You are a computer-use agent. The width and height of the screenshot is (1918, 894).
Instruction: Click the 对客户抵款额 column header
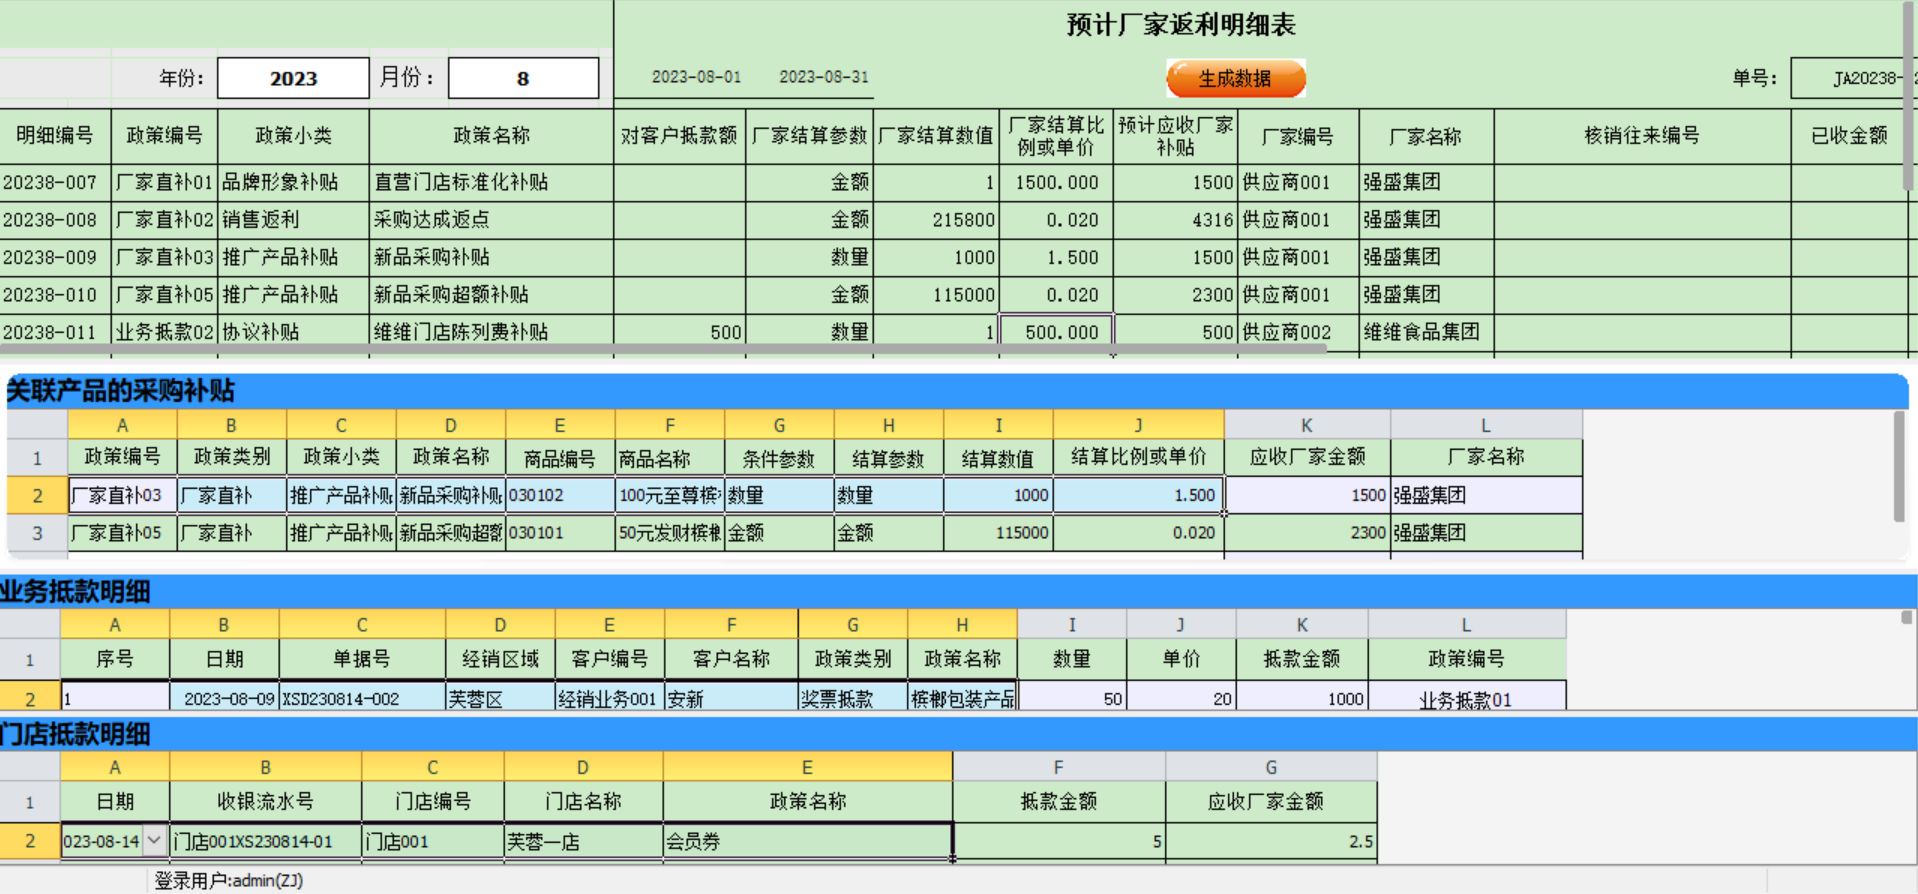coord(678,136)
